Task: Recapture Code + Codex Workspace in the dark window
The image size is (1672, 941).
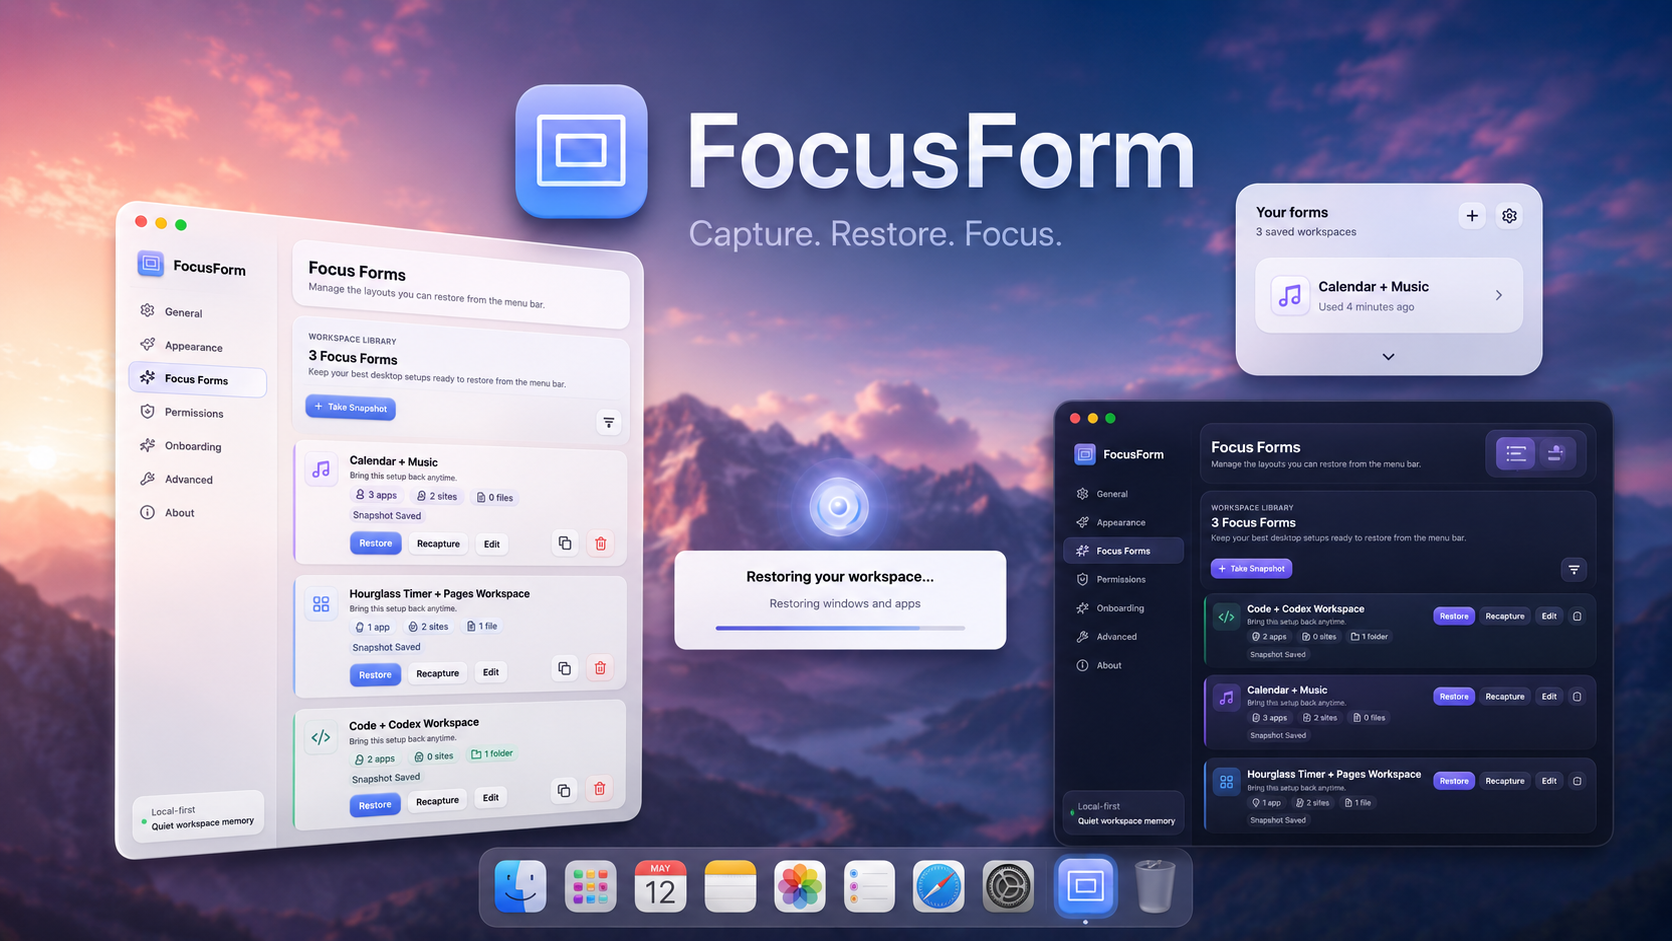Action: (x=1505, y=616)
